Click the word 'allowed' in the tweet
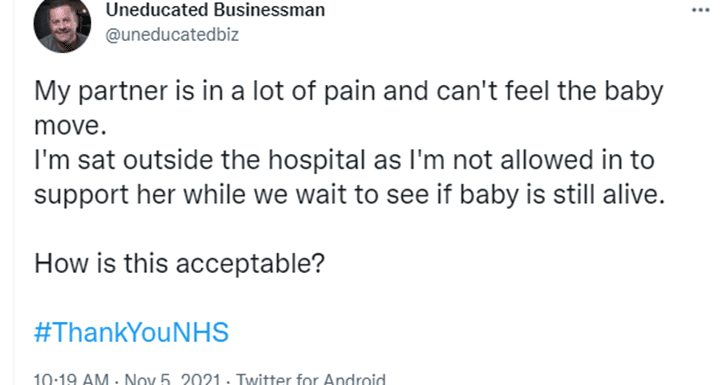The width and height of the screenshot is (723, 385). coord(541,160)
